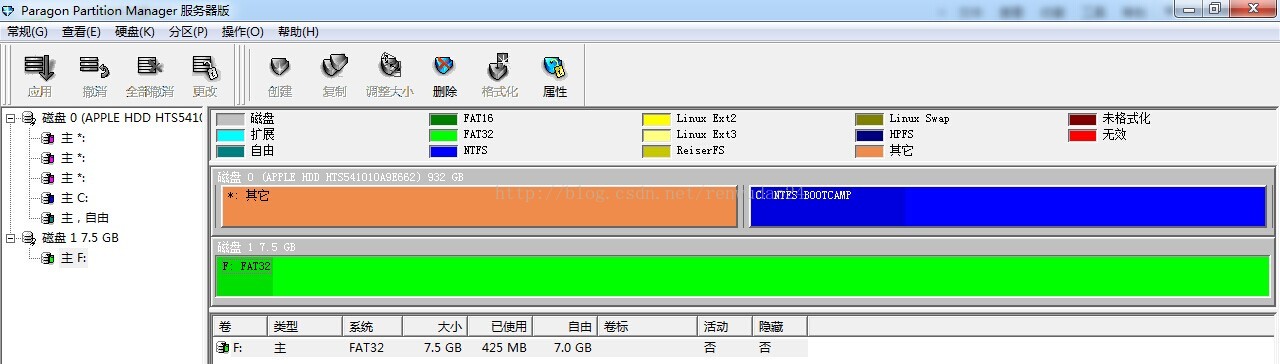This screenshot has height=364, width=1280.
Task: Click the 应用 (Apply) toolbar icon
Action: [x=40, y=68]
